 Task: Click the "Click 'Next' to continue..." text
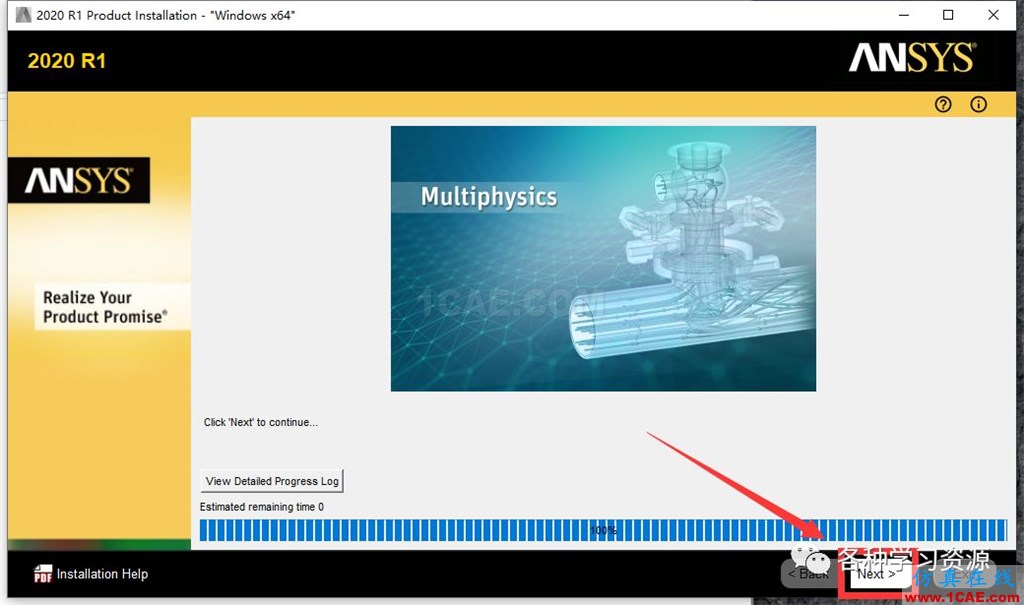pos(261,422)
